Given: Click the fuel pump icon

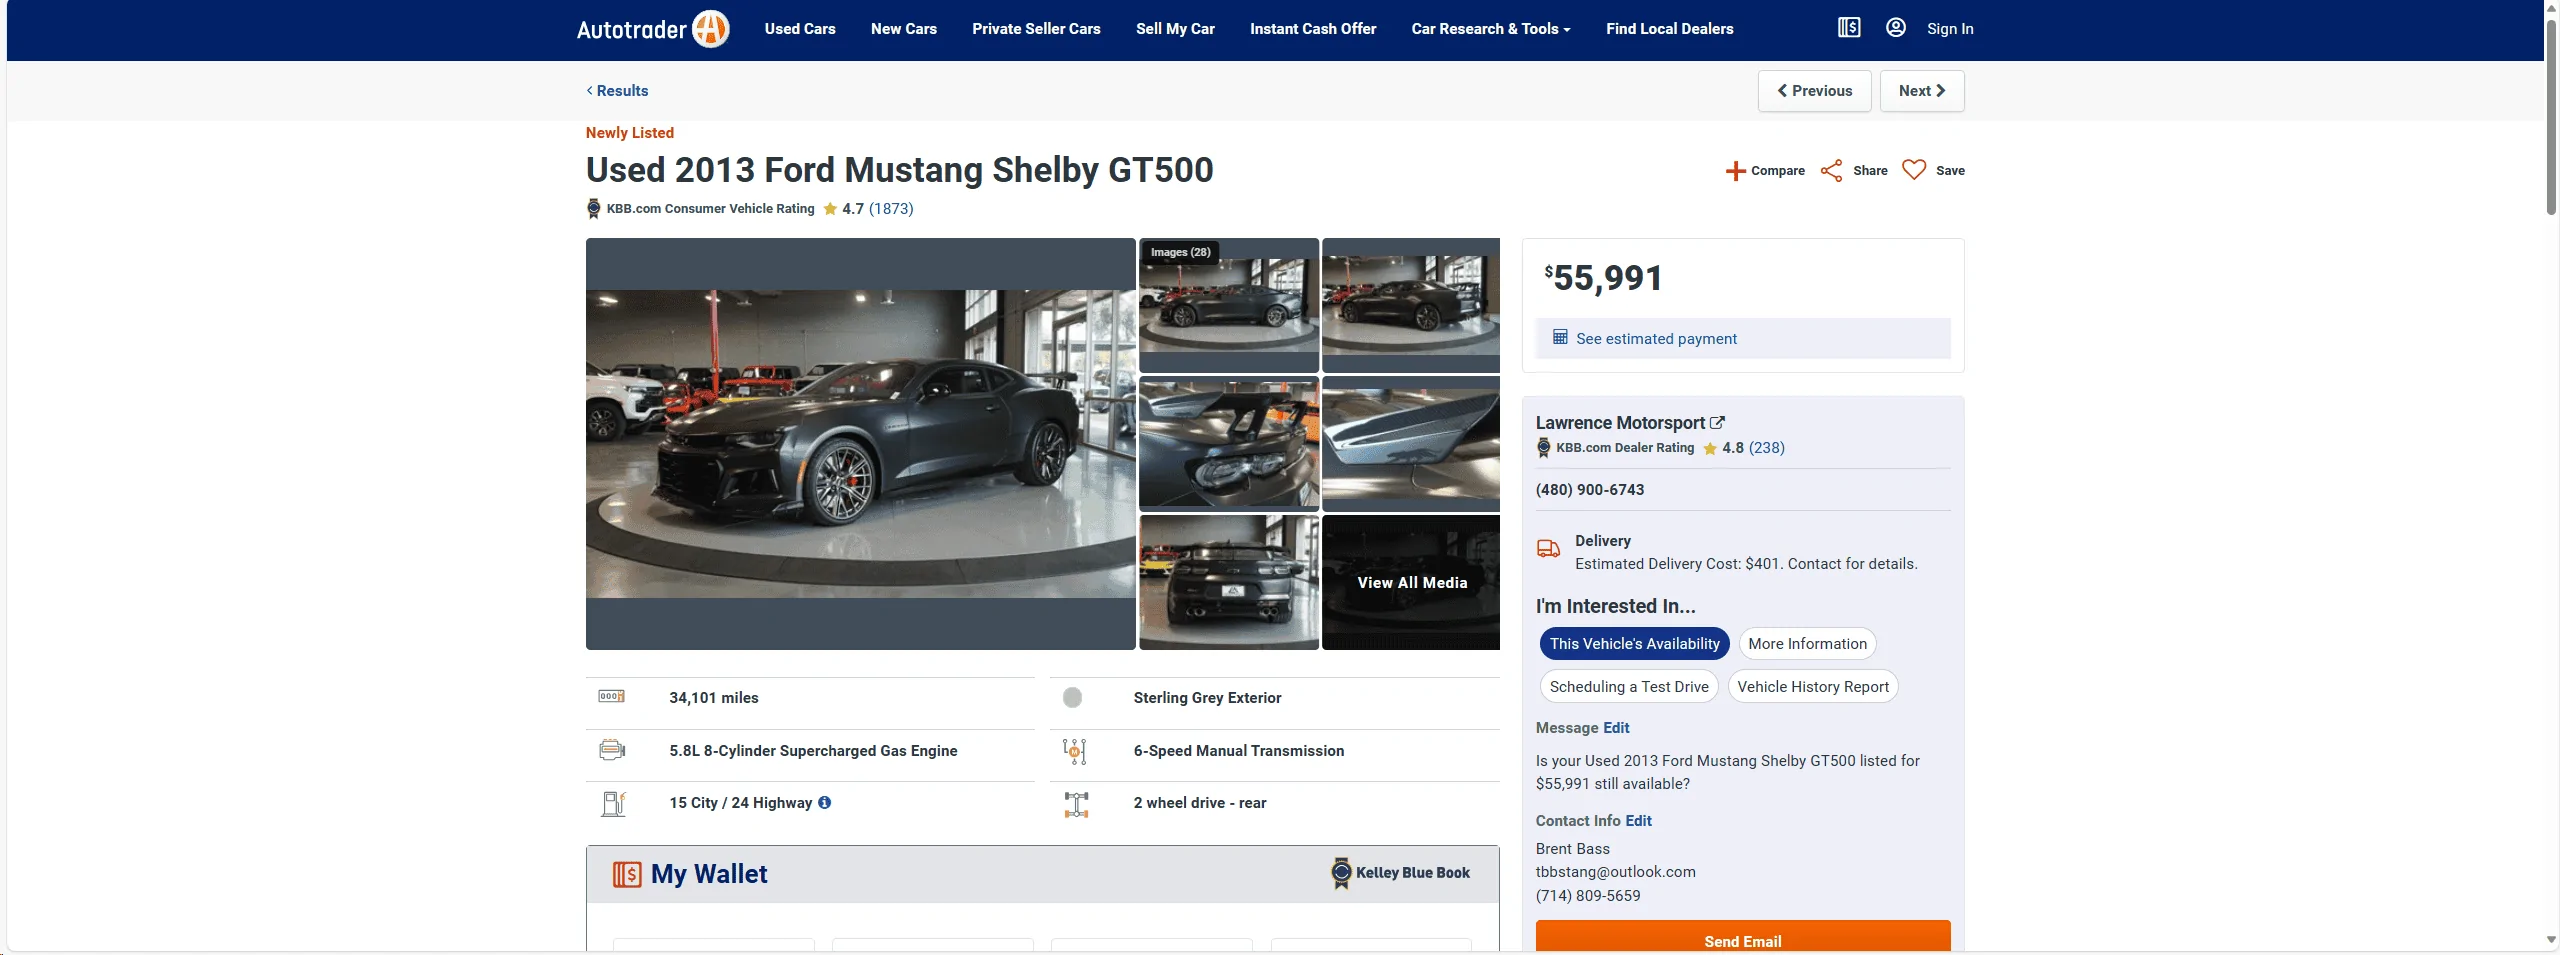Looking at the screenshot, I should point(613,803).
